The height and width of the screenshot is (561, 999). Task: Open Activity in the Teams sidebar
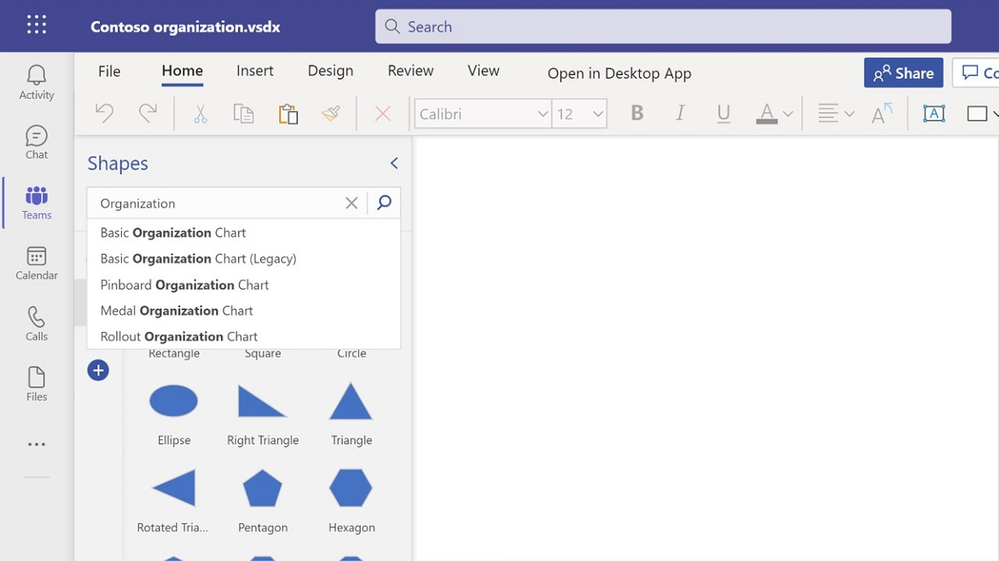(36, 83)
